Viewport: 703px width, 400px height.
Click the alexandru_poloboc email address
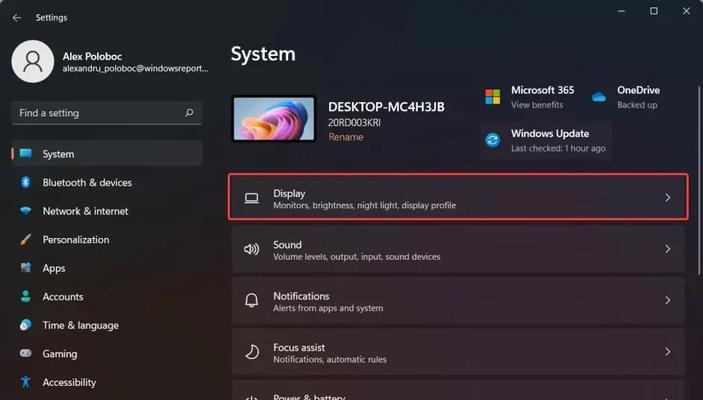[x=135, y=69]
